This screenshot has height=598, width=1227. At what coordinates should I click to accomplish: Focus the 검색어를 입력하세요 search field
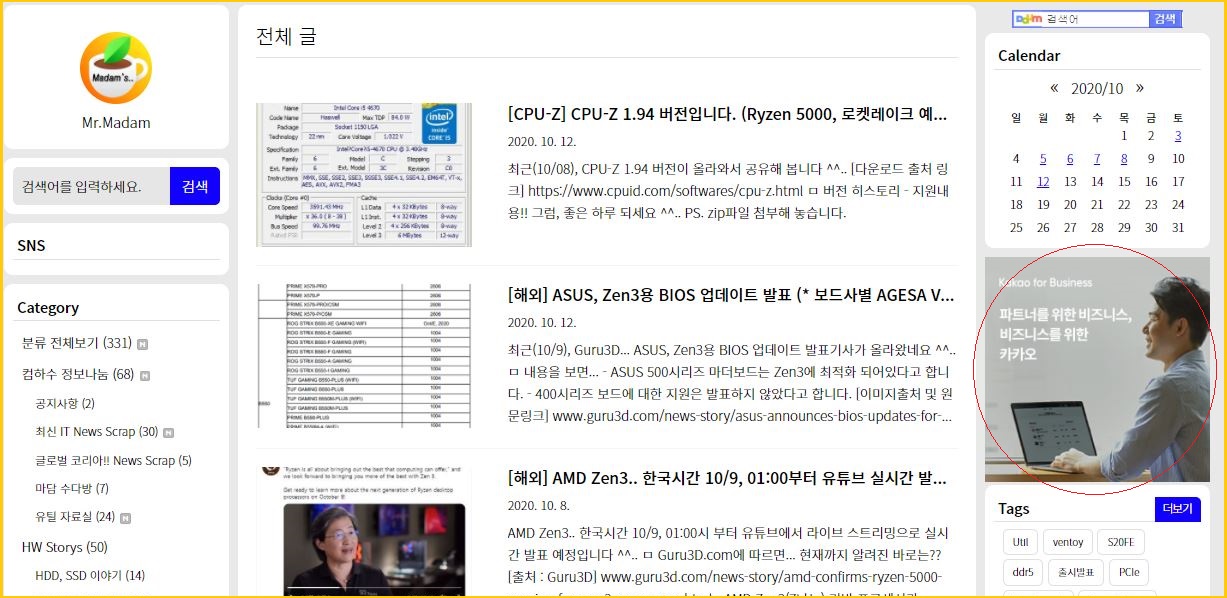[x=91, y=186]
